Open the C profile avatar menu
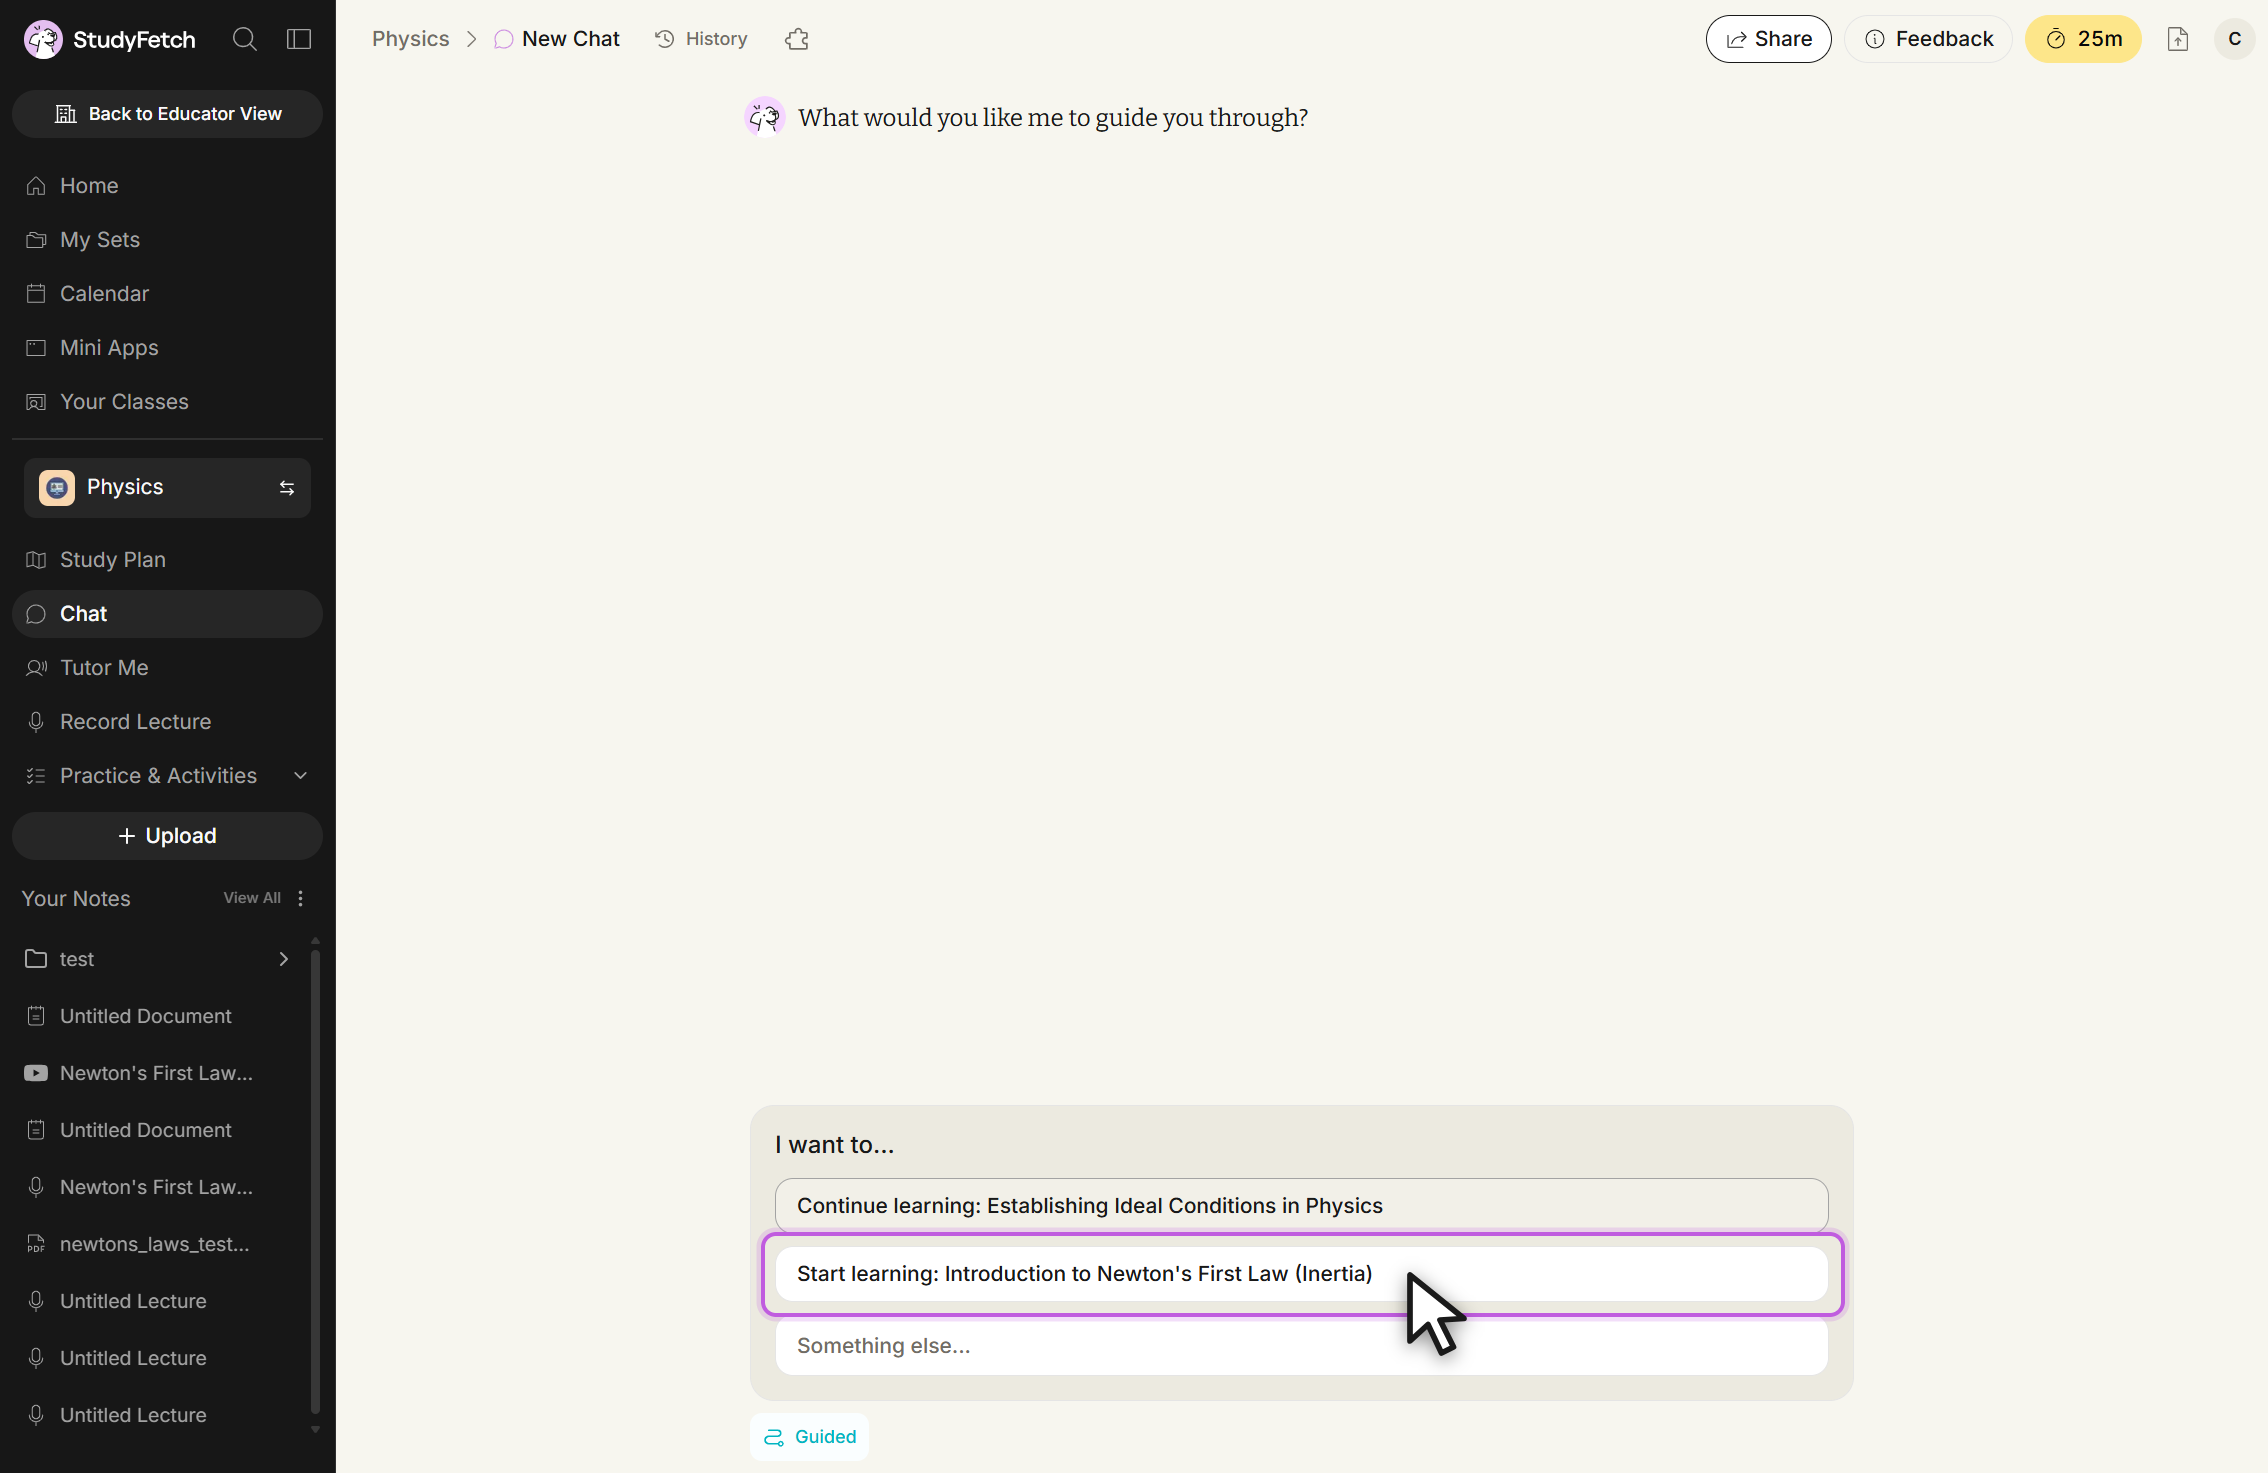Screen dimensions: 2268x1473 2235,39
